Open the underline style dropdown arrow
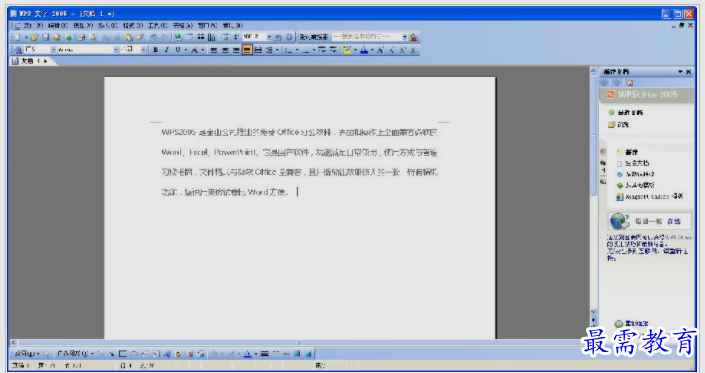Viewport: 705px width, 373px height. 186,50
